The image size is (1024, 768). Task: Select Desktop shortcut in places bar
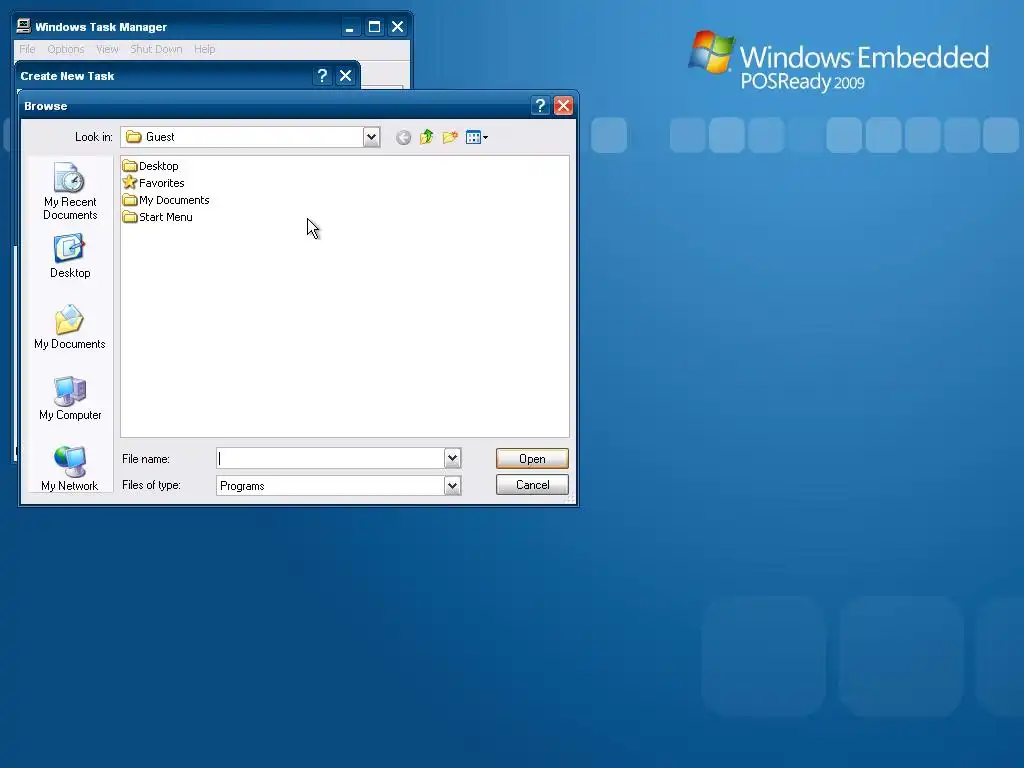70,257
